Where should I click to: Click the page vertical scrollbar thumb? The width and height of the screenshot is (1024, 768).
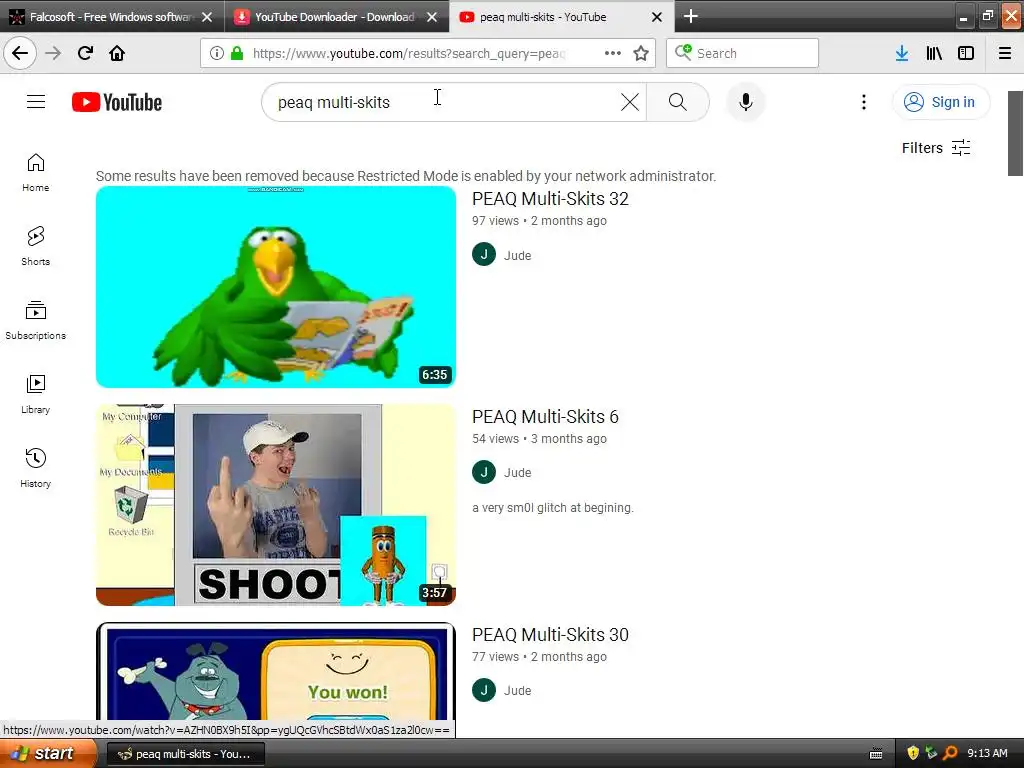click(1015, 133)
